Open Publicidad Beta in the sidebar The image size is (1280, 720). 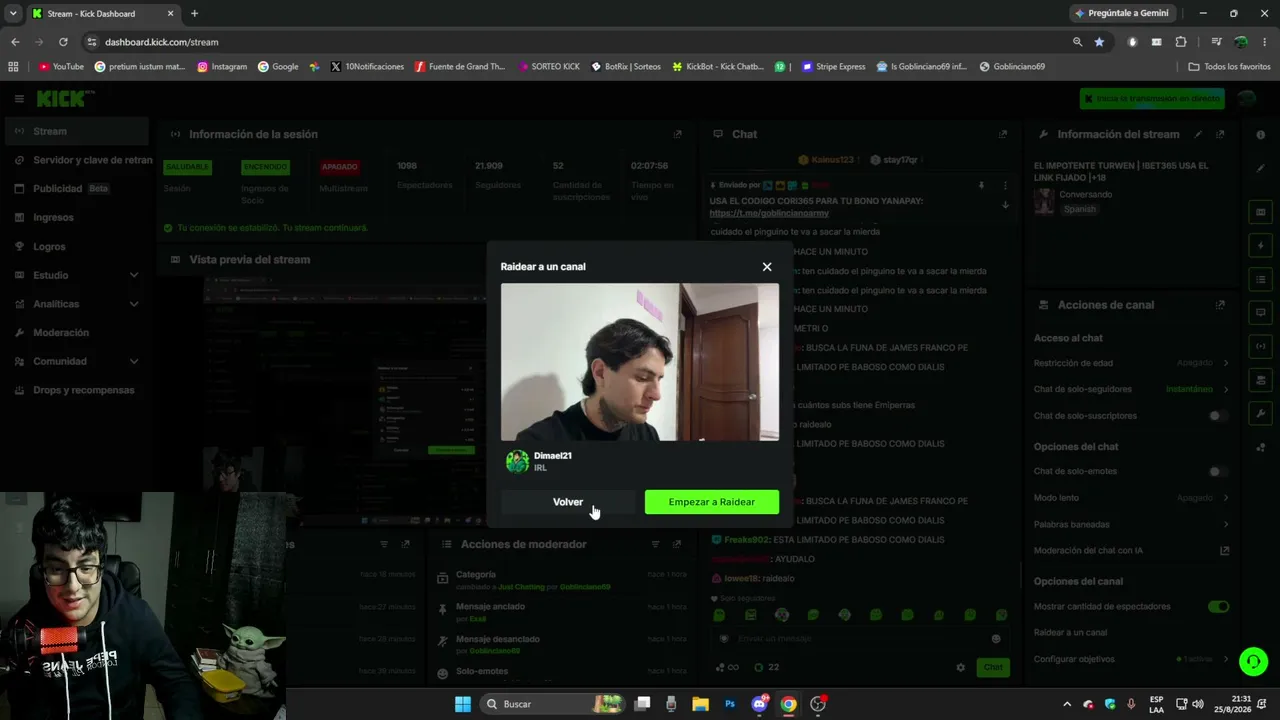click(75, 188)
